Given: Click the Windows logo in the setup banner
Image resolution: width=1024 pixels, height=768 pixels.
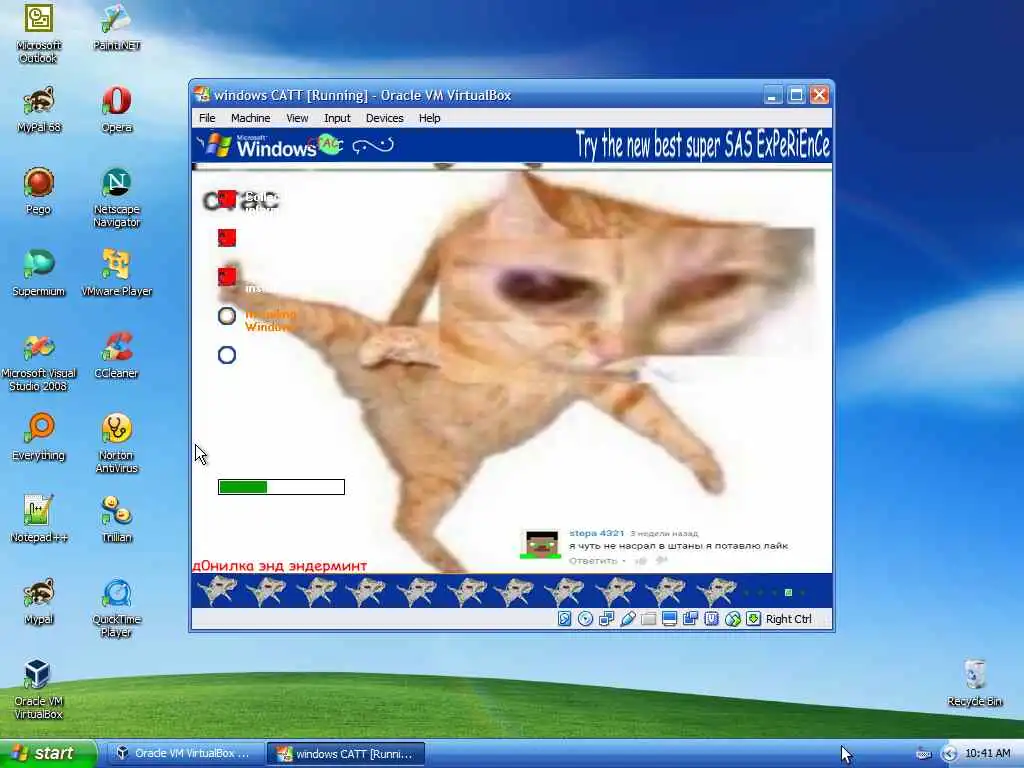Looking at the screenshot, I should 217,145.
